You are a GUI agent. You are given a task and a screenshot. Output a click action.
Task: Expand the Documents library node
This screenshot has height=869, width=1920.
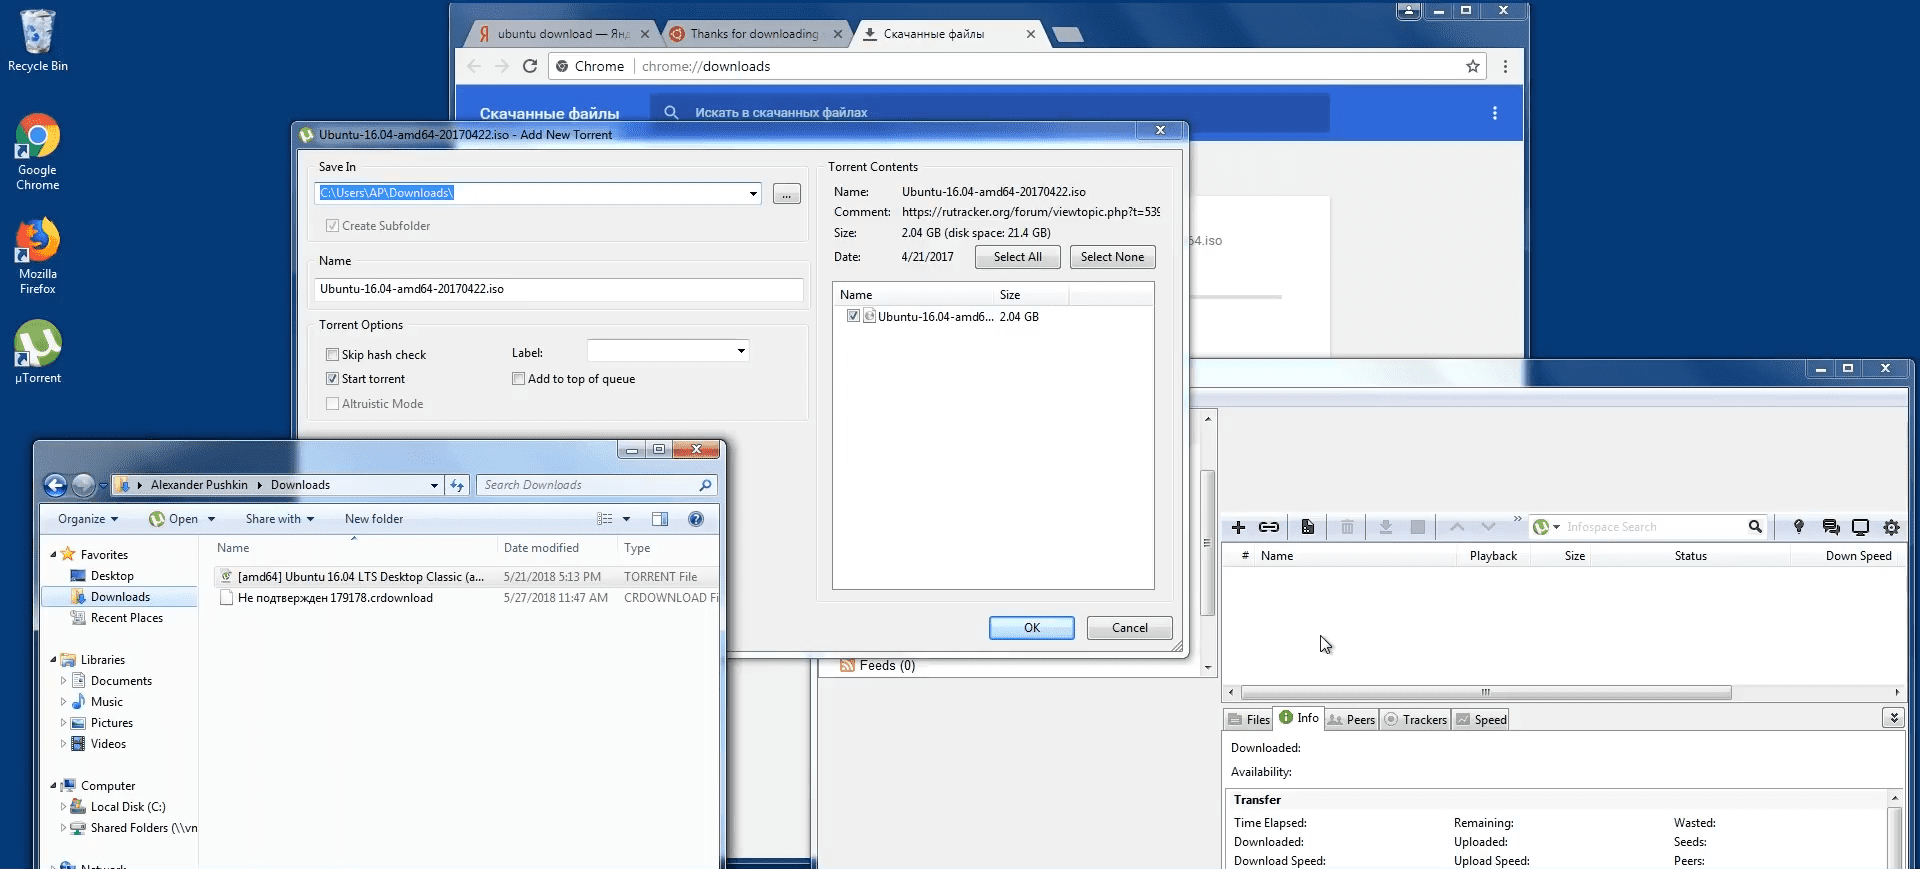pyautogui.click(x=63, y=681)
